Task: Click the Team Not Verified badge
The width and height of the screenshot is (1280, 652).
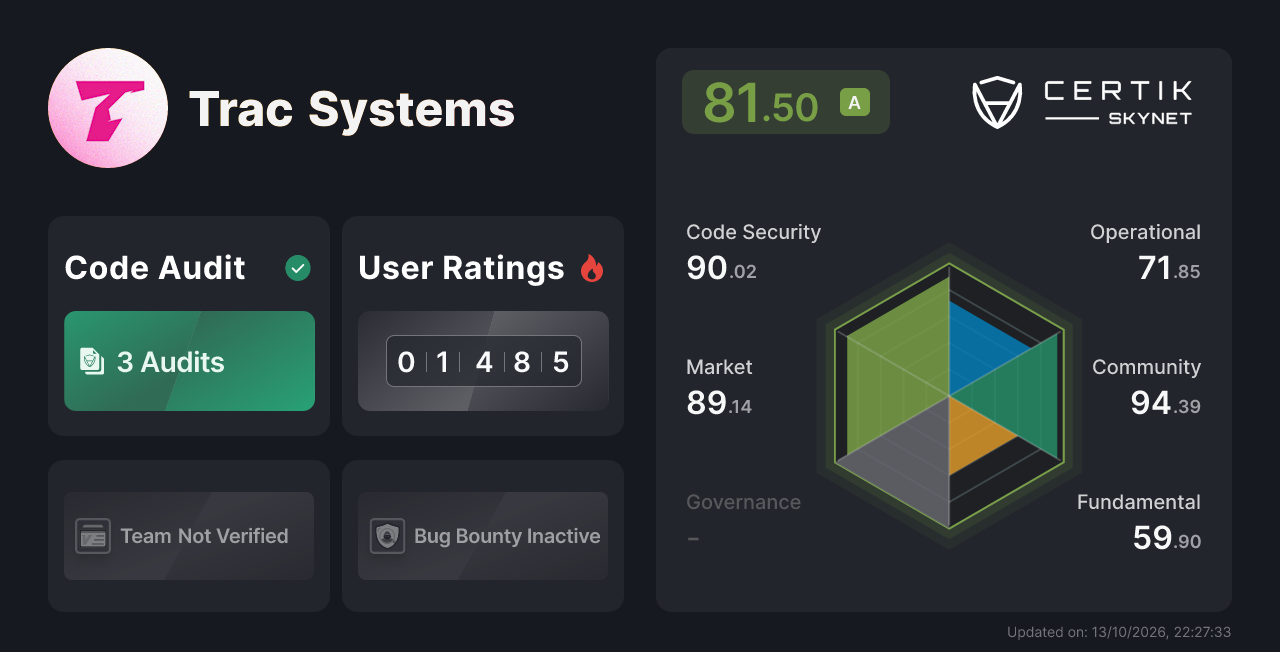Action: 189,536
